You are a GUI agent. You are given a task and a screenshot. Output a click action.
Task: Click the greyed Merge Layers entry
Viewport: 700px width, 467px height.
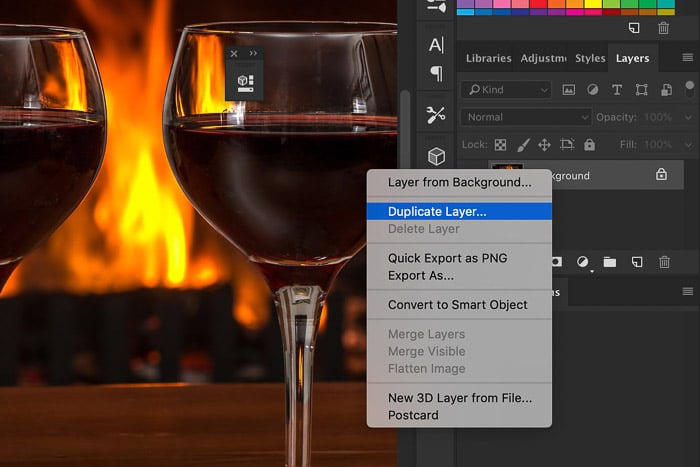click(459, 334)
